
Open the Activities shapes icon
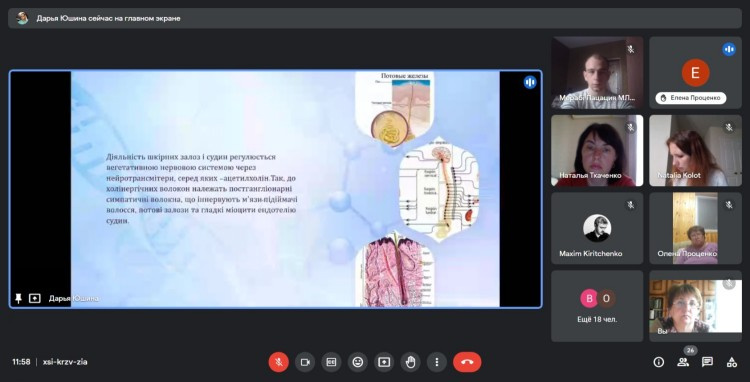pyautogui.click(x=732, y=362)
